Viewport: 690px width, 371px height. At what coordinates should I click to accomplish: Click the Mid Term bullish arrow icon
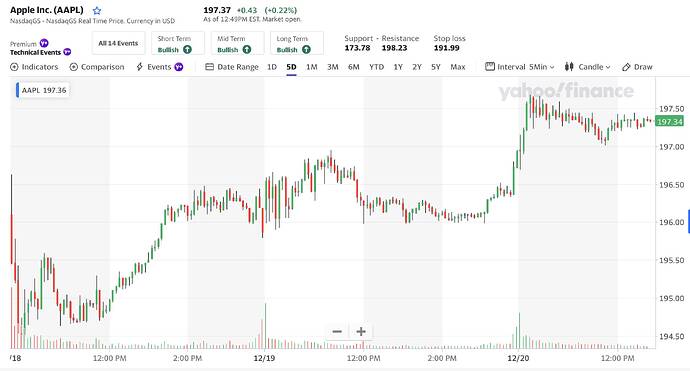[x=247, y=50]
